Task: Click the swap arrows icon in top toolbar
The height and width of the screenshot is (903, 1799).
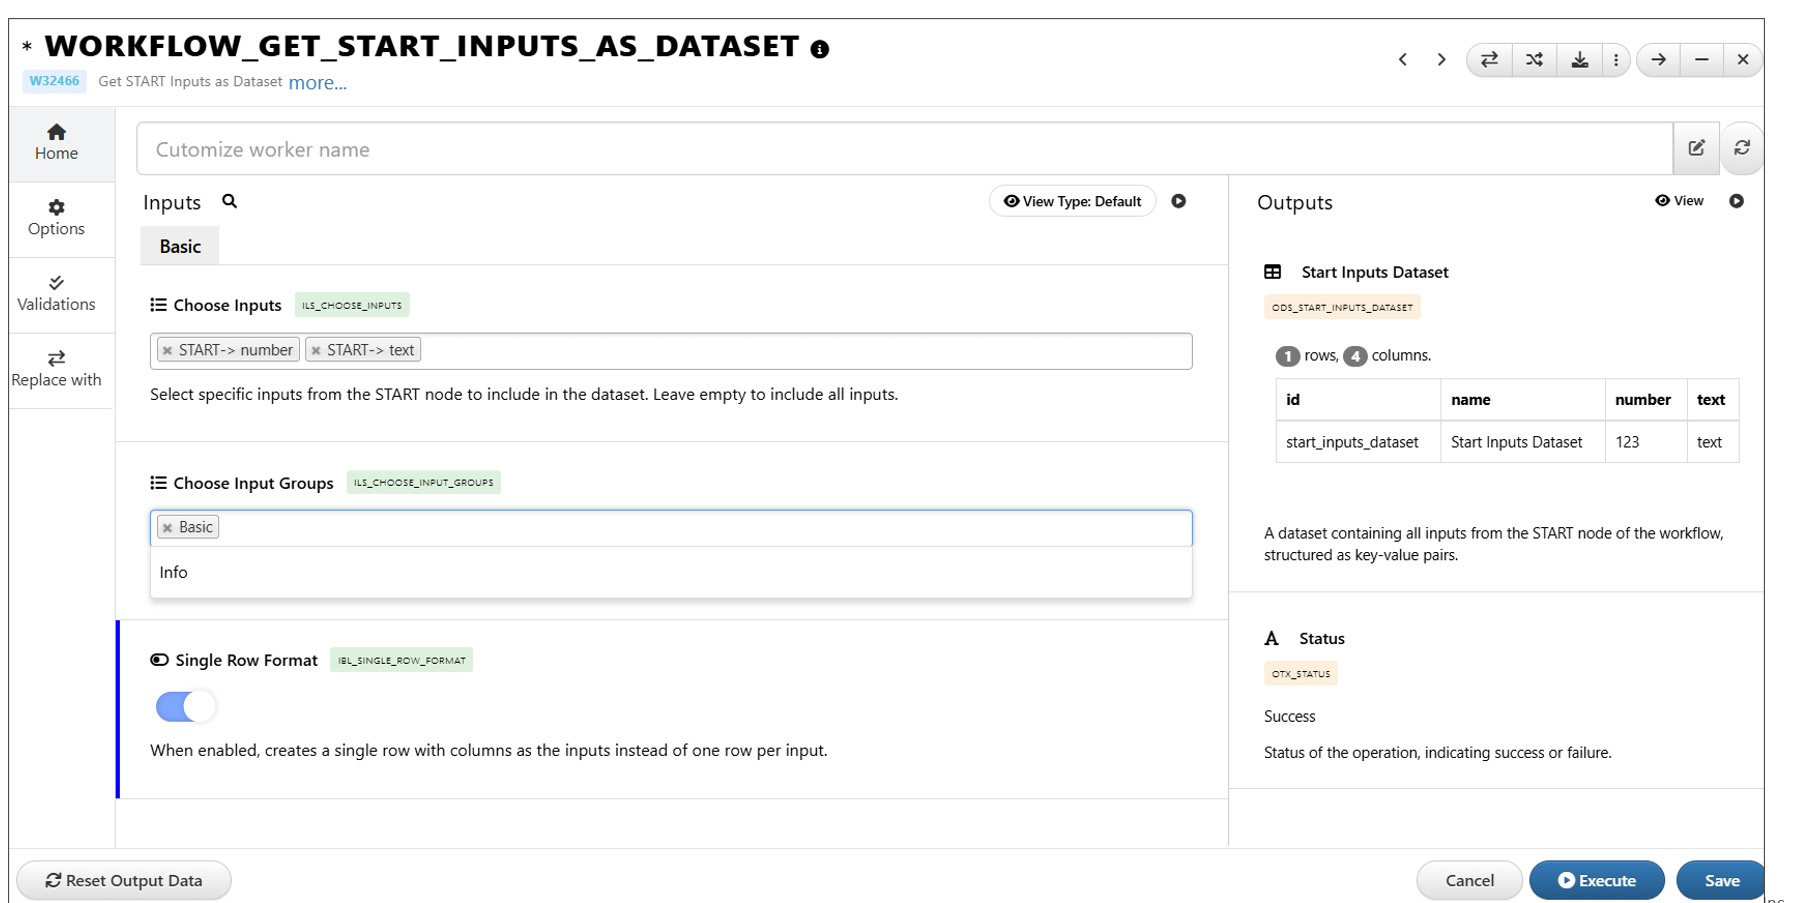Action: [x=1489, y=60]
